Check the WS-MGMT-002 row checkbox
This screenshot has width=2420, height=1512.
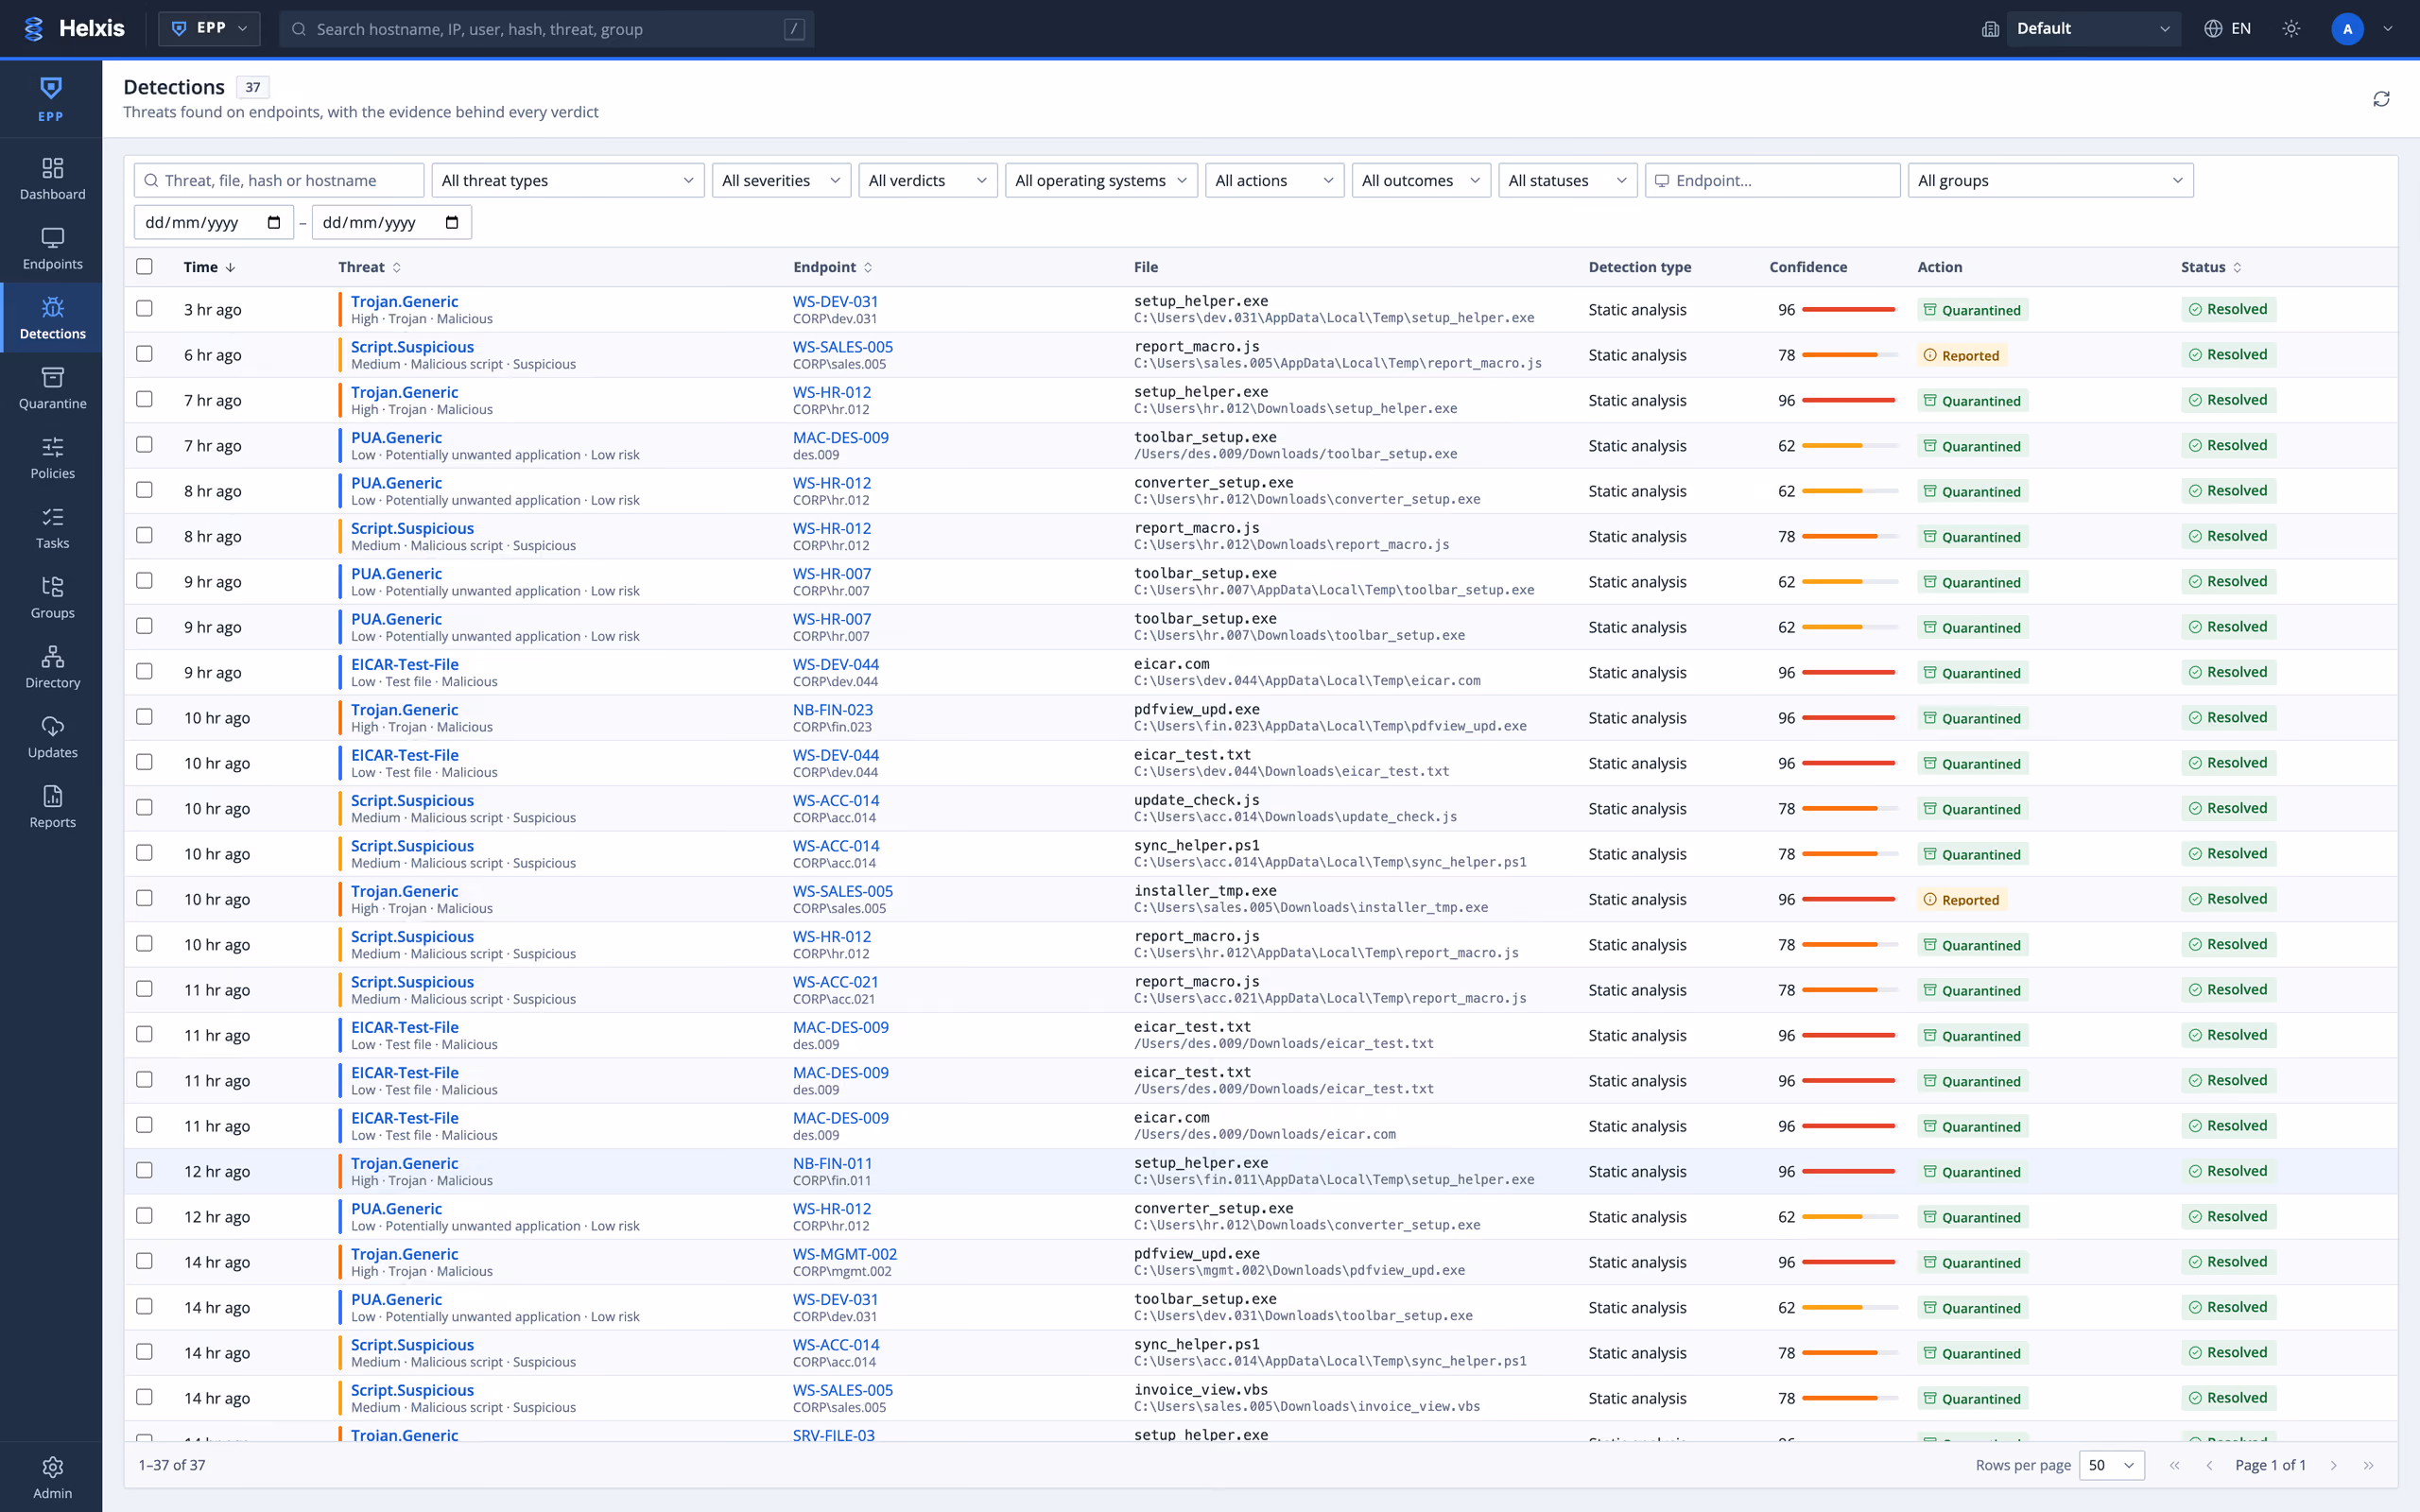(145, 1261)
